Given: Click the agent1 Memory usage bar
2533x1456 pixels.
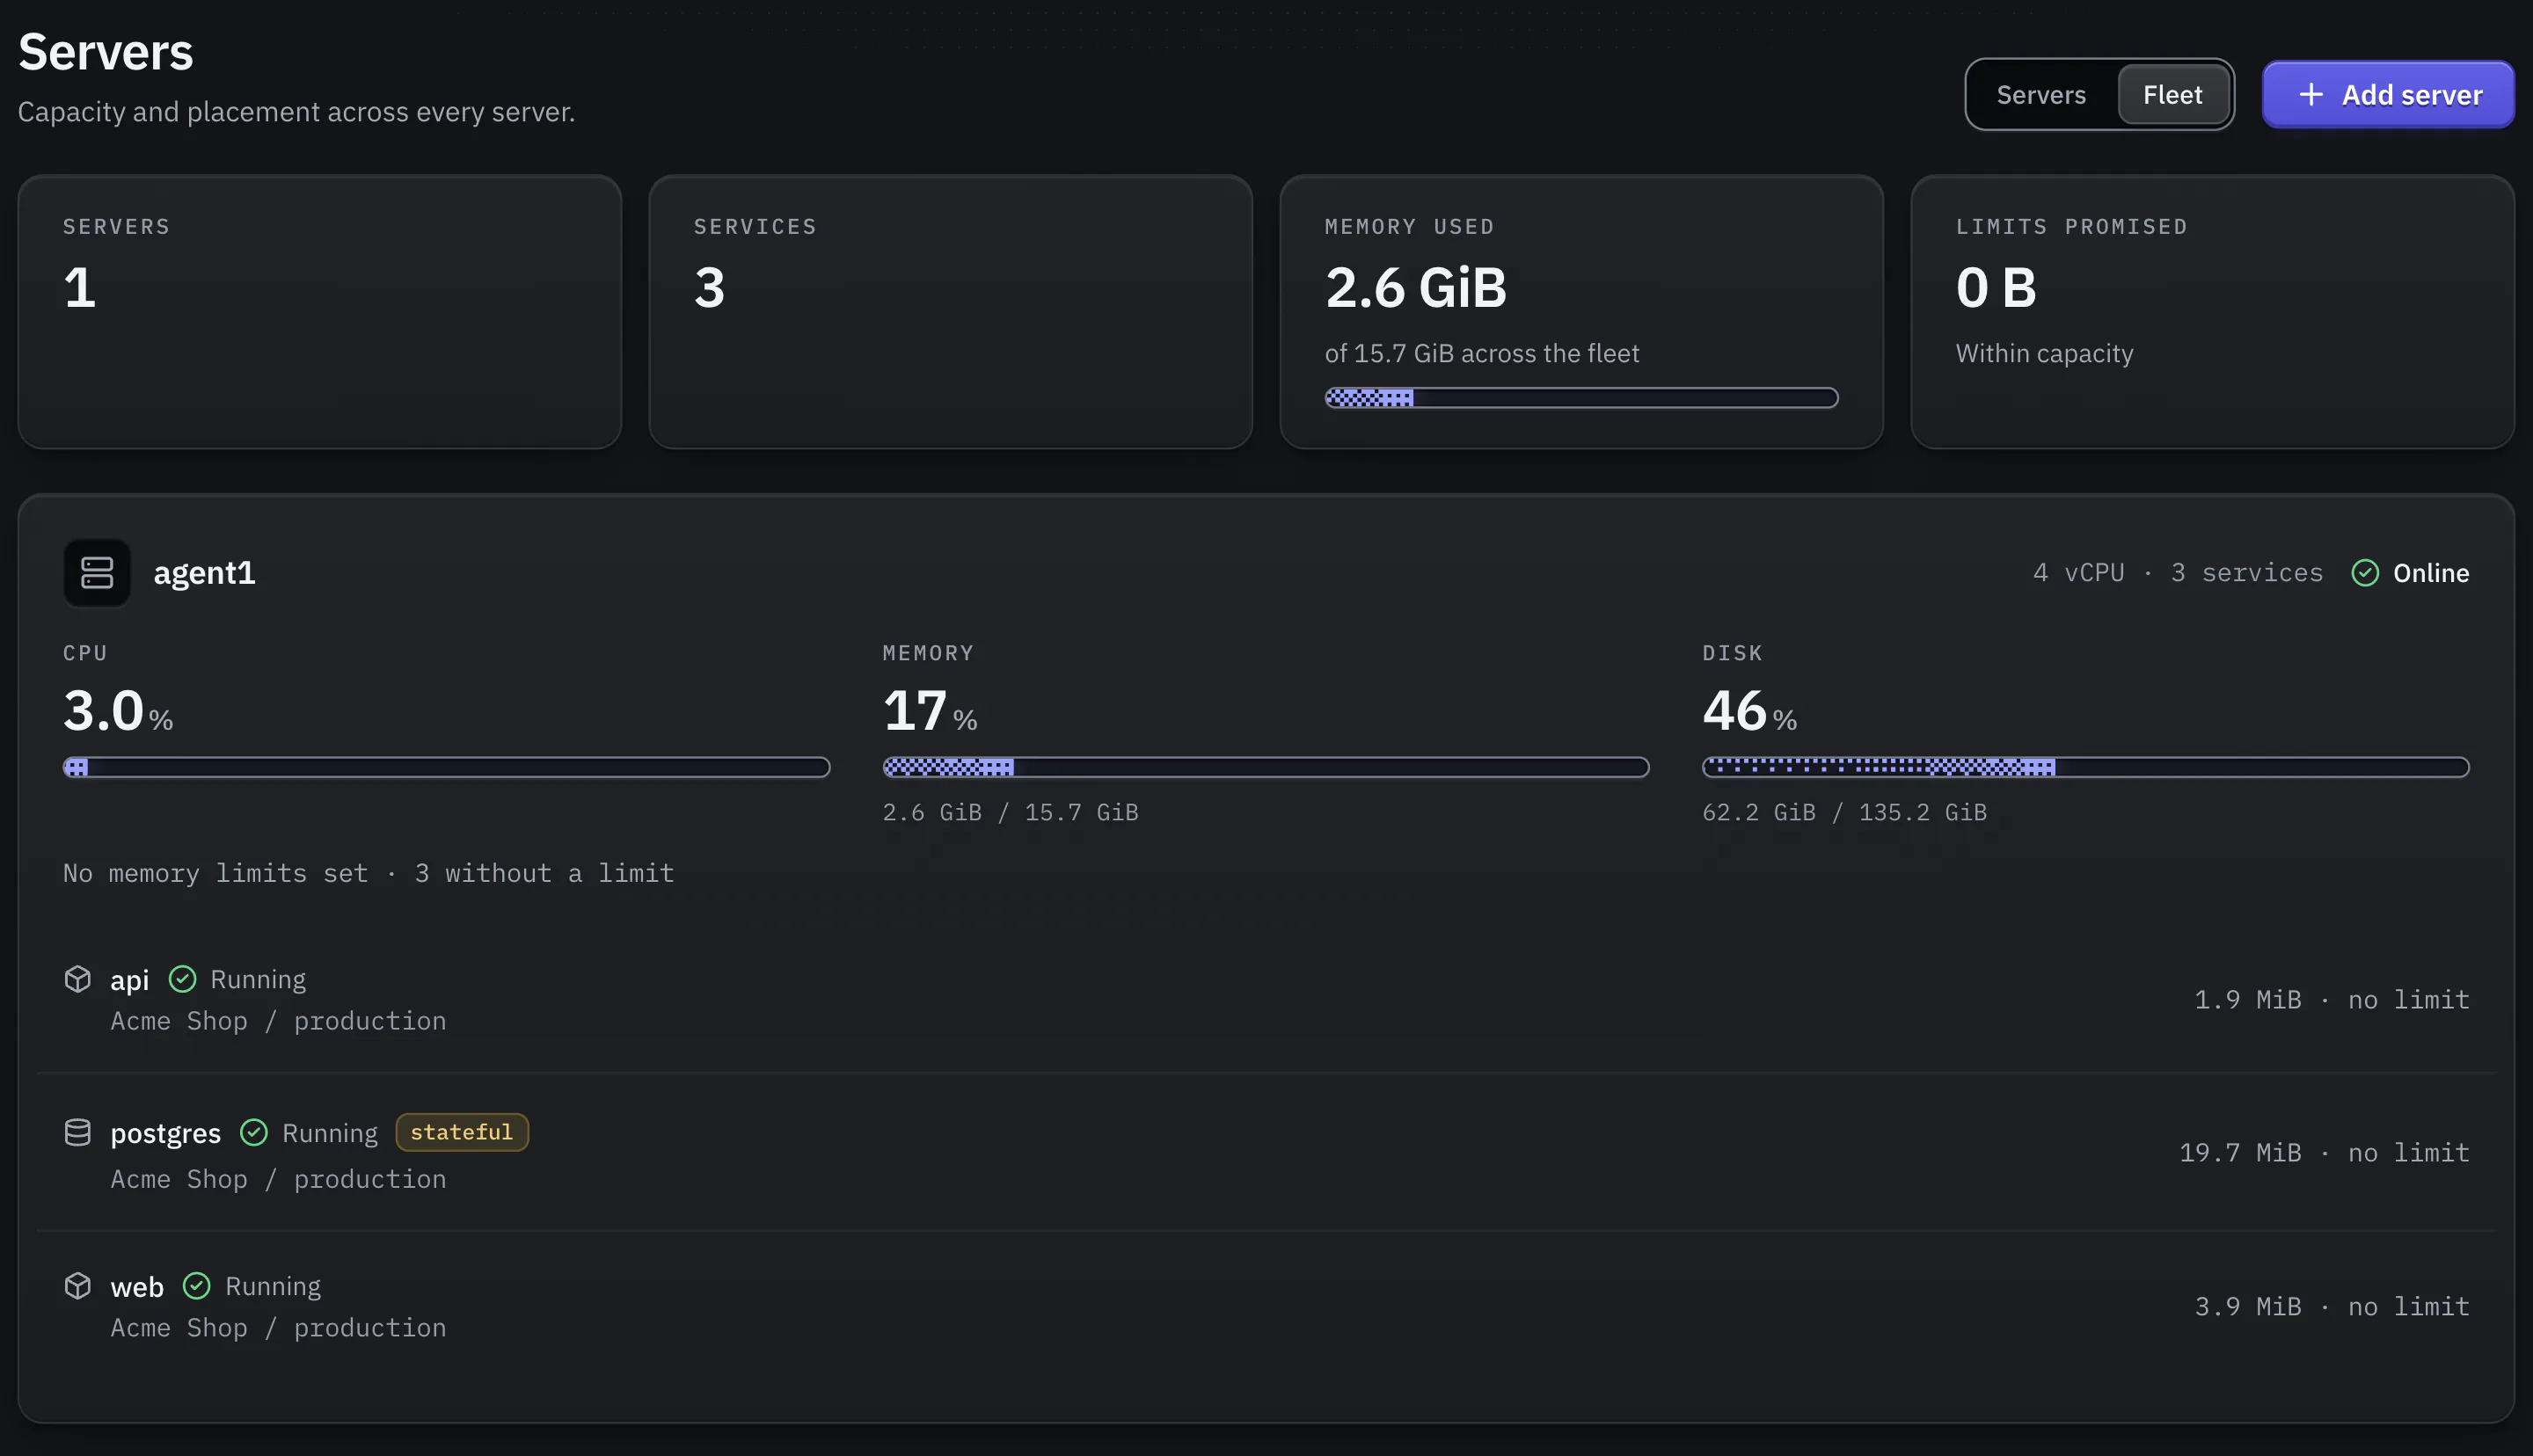Looking at the screenshot, I should tap(1265, 767).
